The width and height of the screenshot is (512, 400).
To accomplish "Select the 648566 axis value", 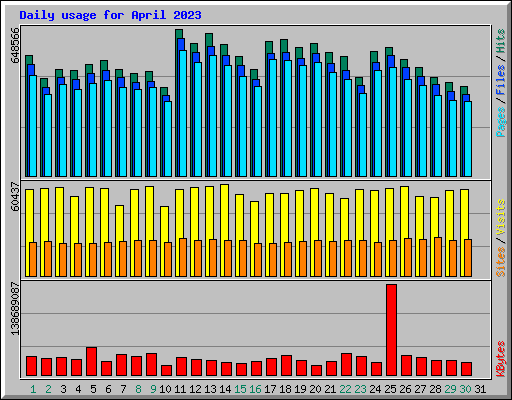I will tap(15, 45).
